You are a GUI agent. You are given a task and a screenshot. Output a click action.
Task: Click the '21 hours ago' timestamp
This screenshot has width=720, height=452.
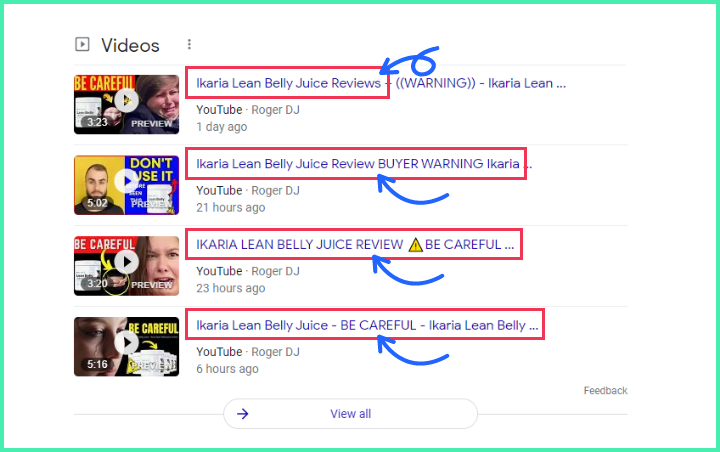click(x=231, y=208)
